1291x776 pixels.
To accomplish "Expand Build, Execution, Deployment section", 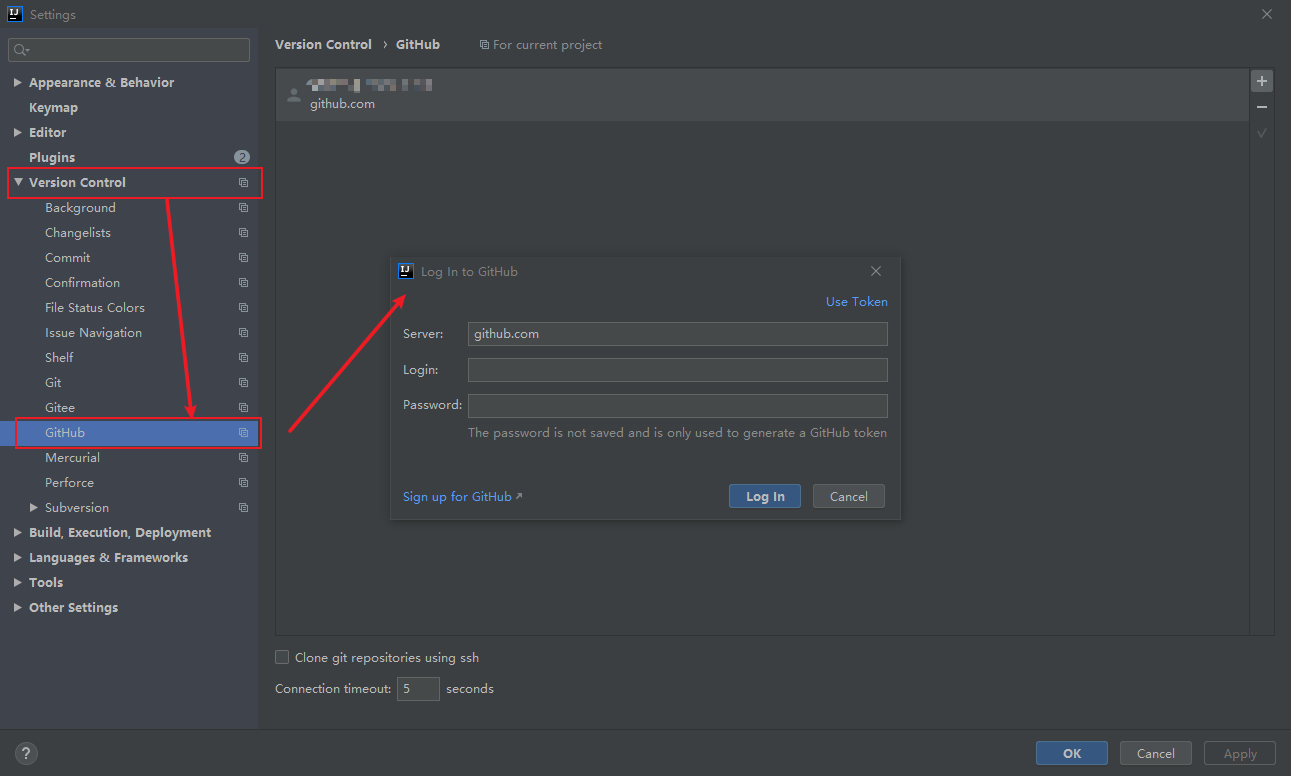I will coord(18,533).
